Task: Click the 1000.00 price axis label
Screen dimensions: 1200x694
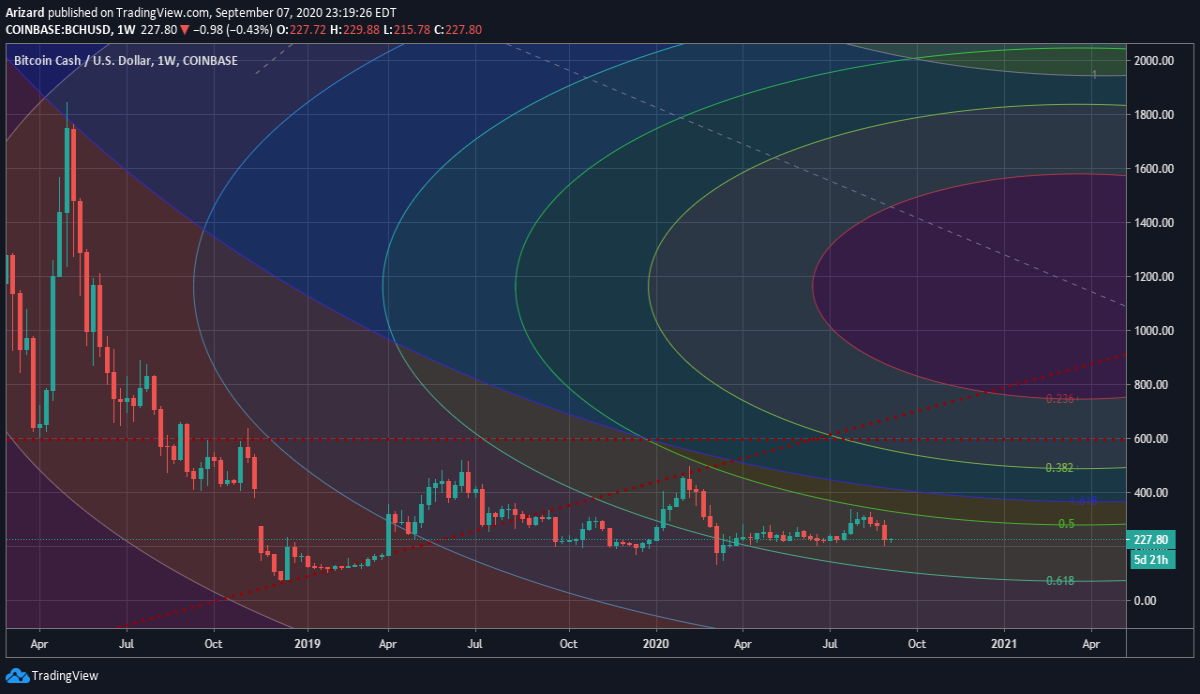Action: pyautogui.click(x=1152, y=331)
